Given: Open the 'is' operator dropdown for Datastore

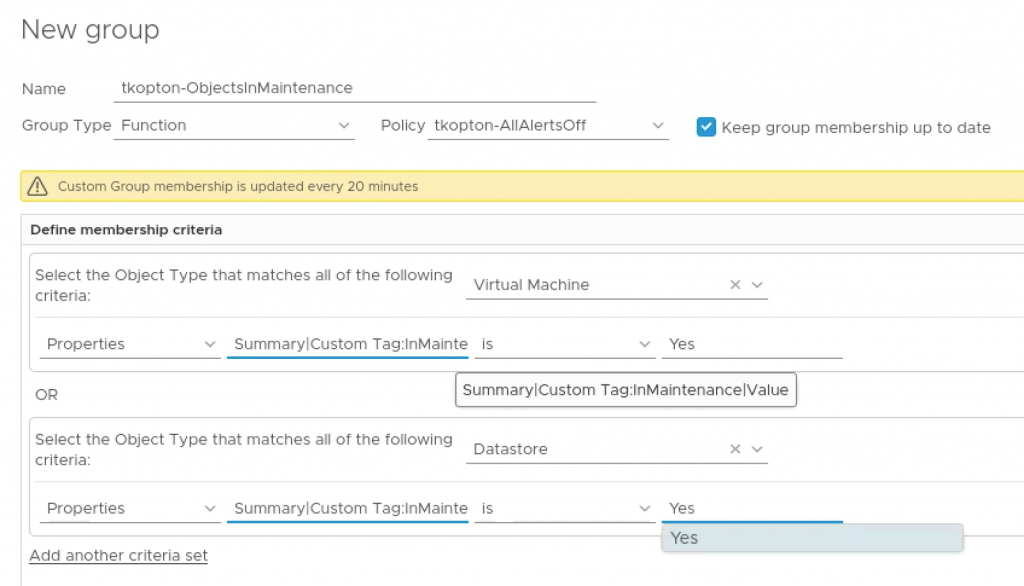Looking at the screenshot, I should pos(565,508).
